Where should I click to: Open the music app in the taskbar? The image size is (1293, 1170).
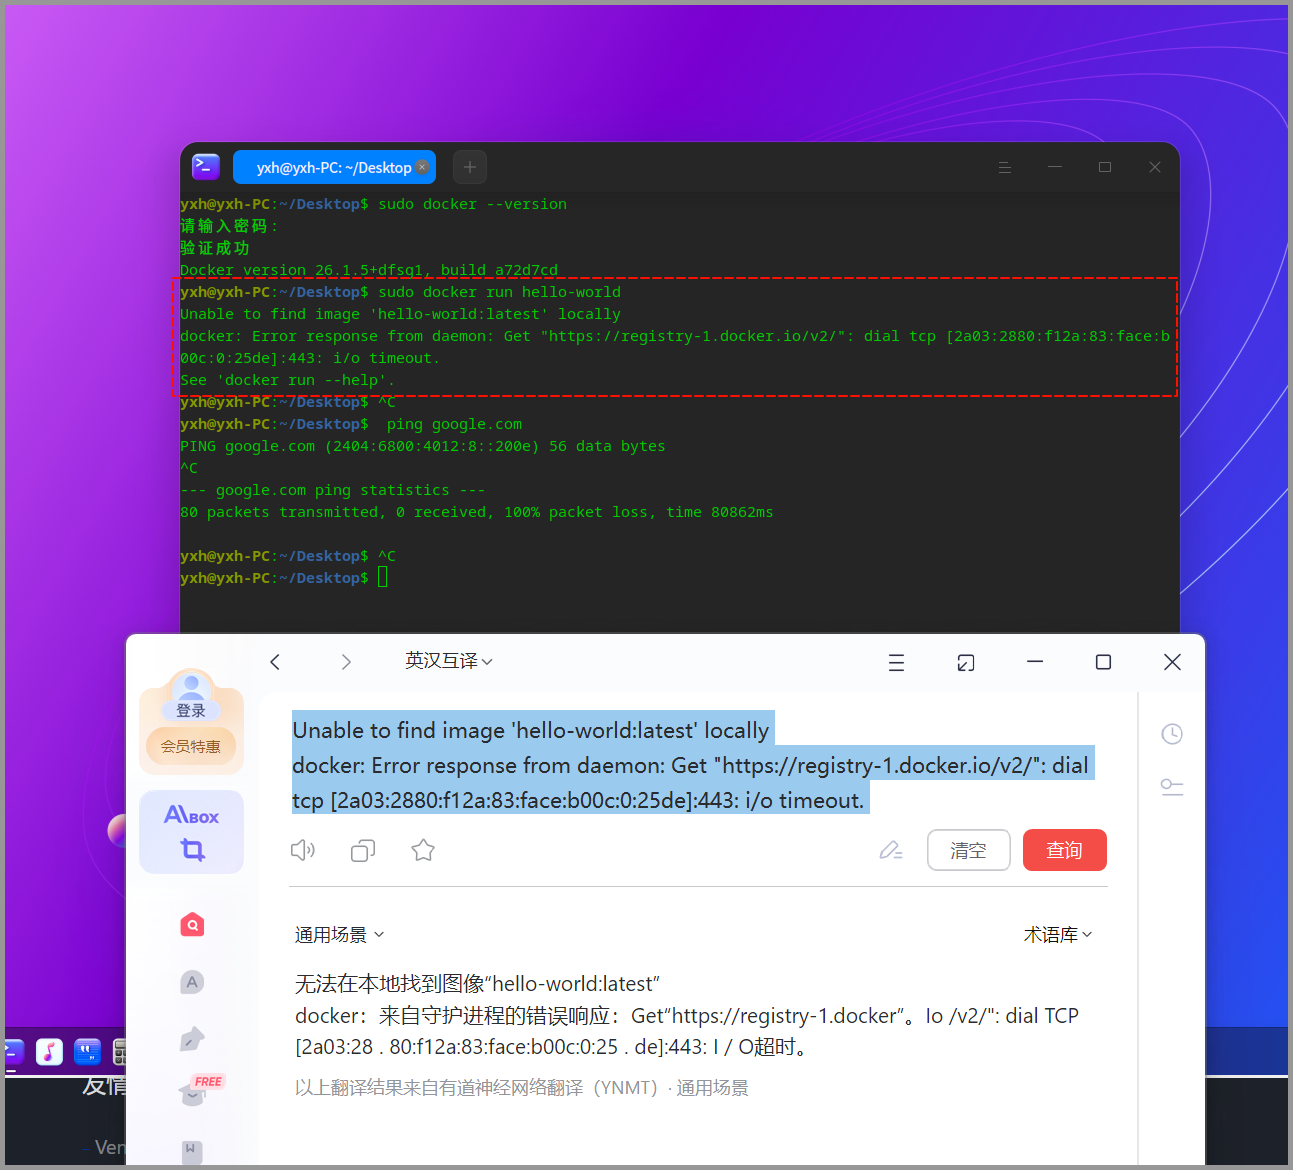pyautogui.click(x=49, y=1051)
